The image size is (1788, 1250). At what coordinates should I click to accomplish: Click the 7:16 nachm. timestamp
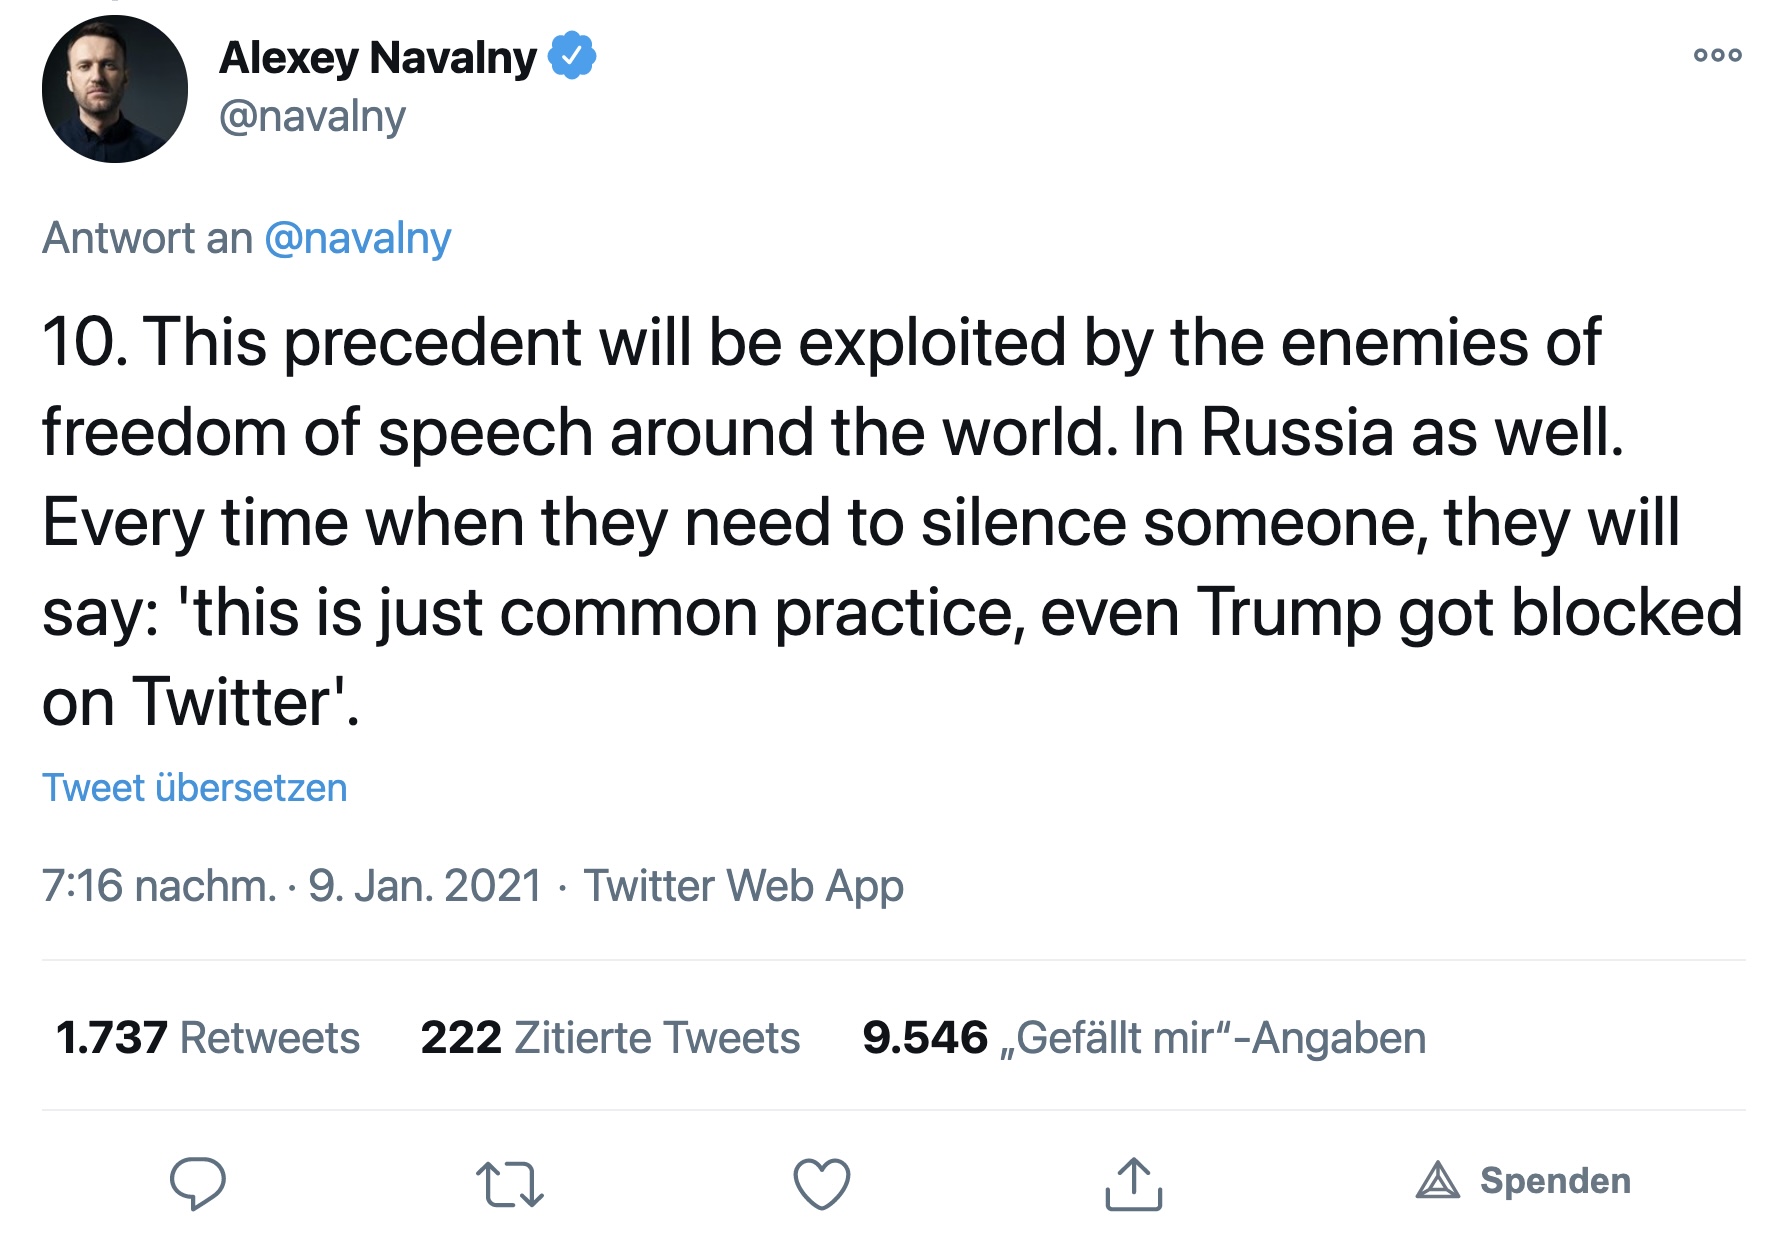(x=158, y=886)
